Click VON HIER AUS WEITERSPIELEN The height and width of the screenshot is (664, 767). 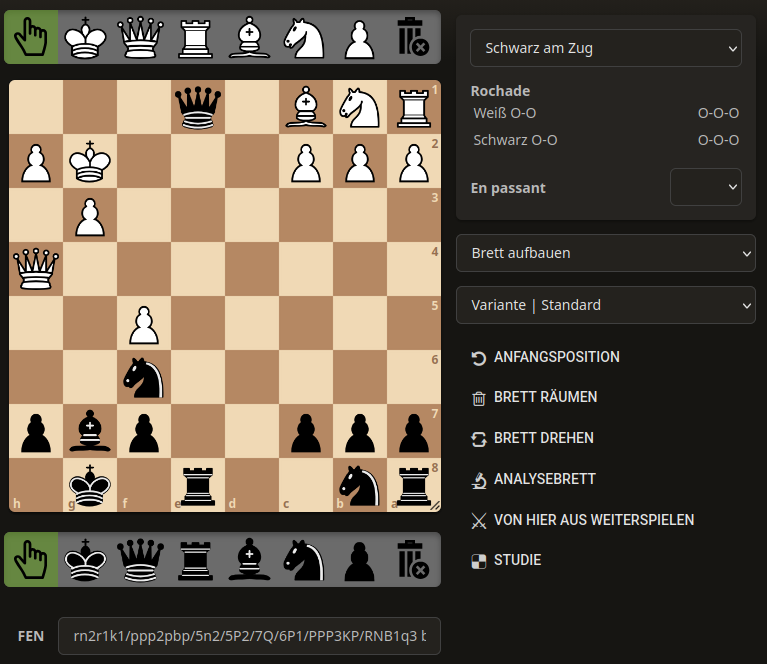click(593, 520)
